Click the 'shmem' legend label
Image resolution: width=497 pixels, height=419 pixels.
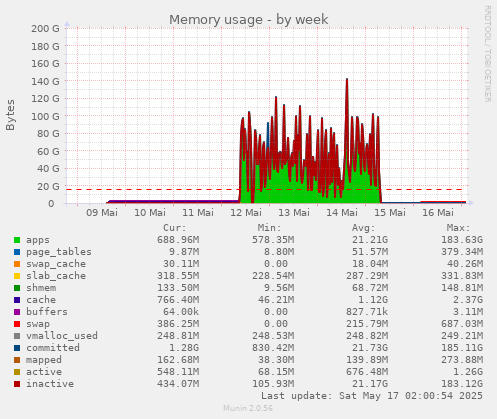(x=41, y=288)
